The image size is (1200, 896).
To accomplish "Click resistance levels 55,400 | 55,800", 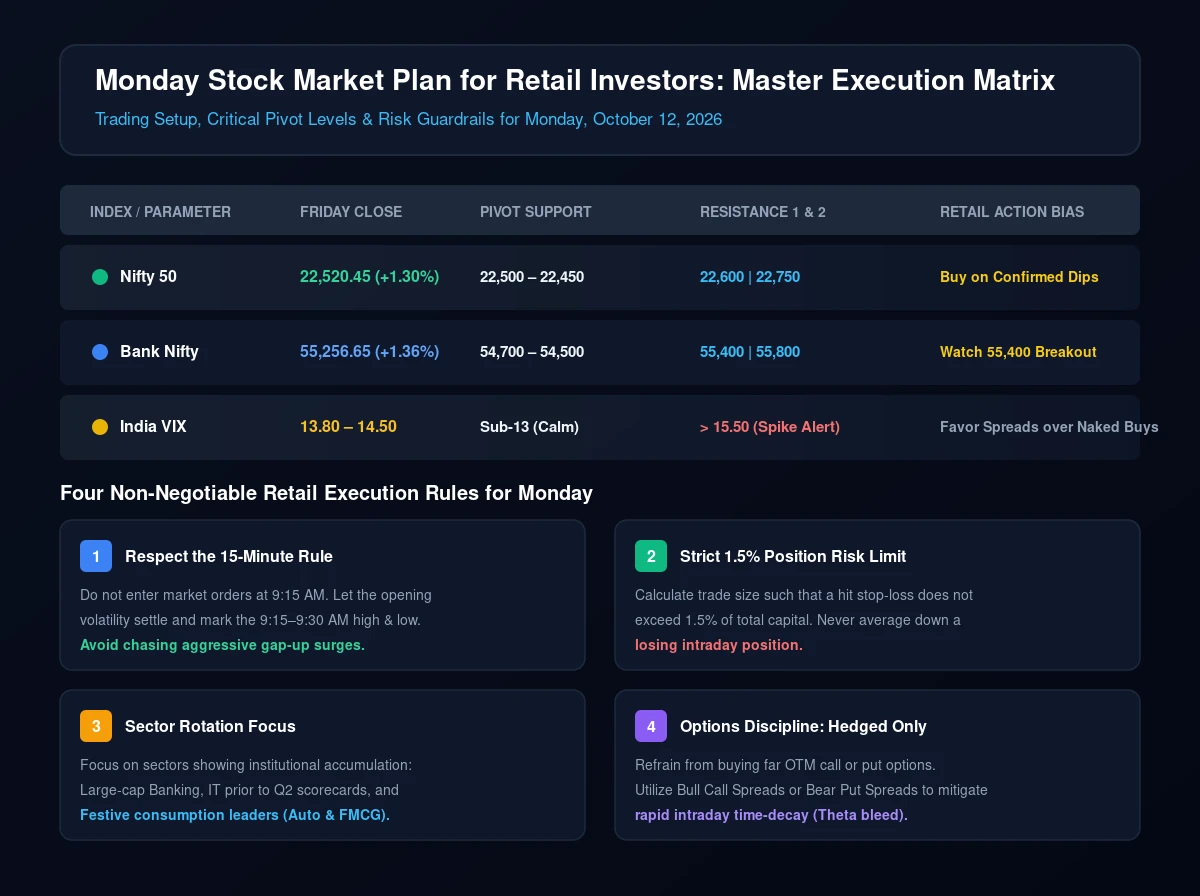I will tap(750, 352).
